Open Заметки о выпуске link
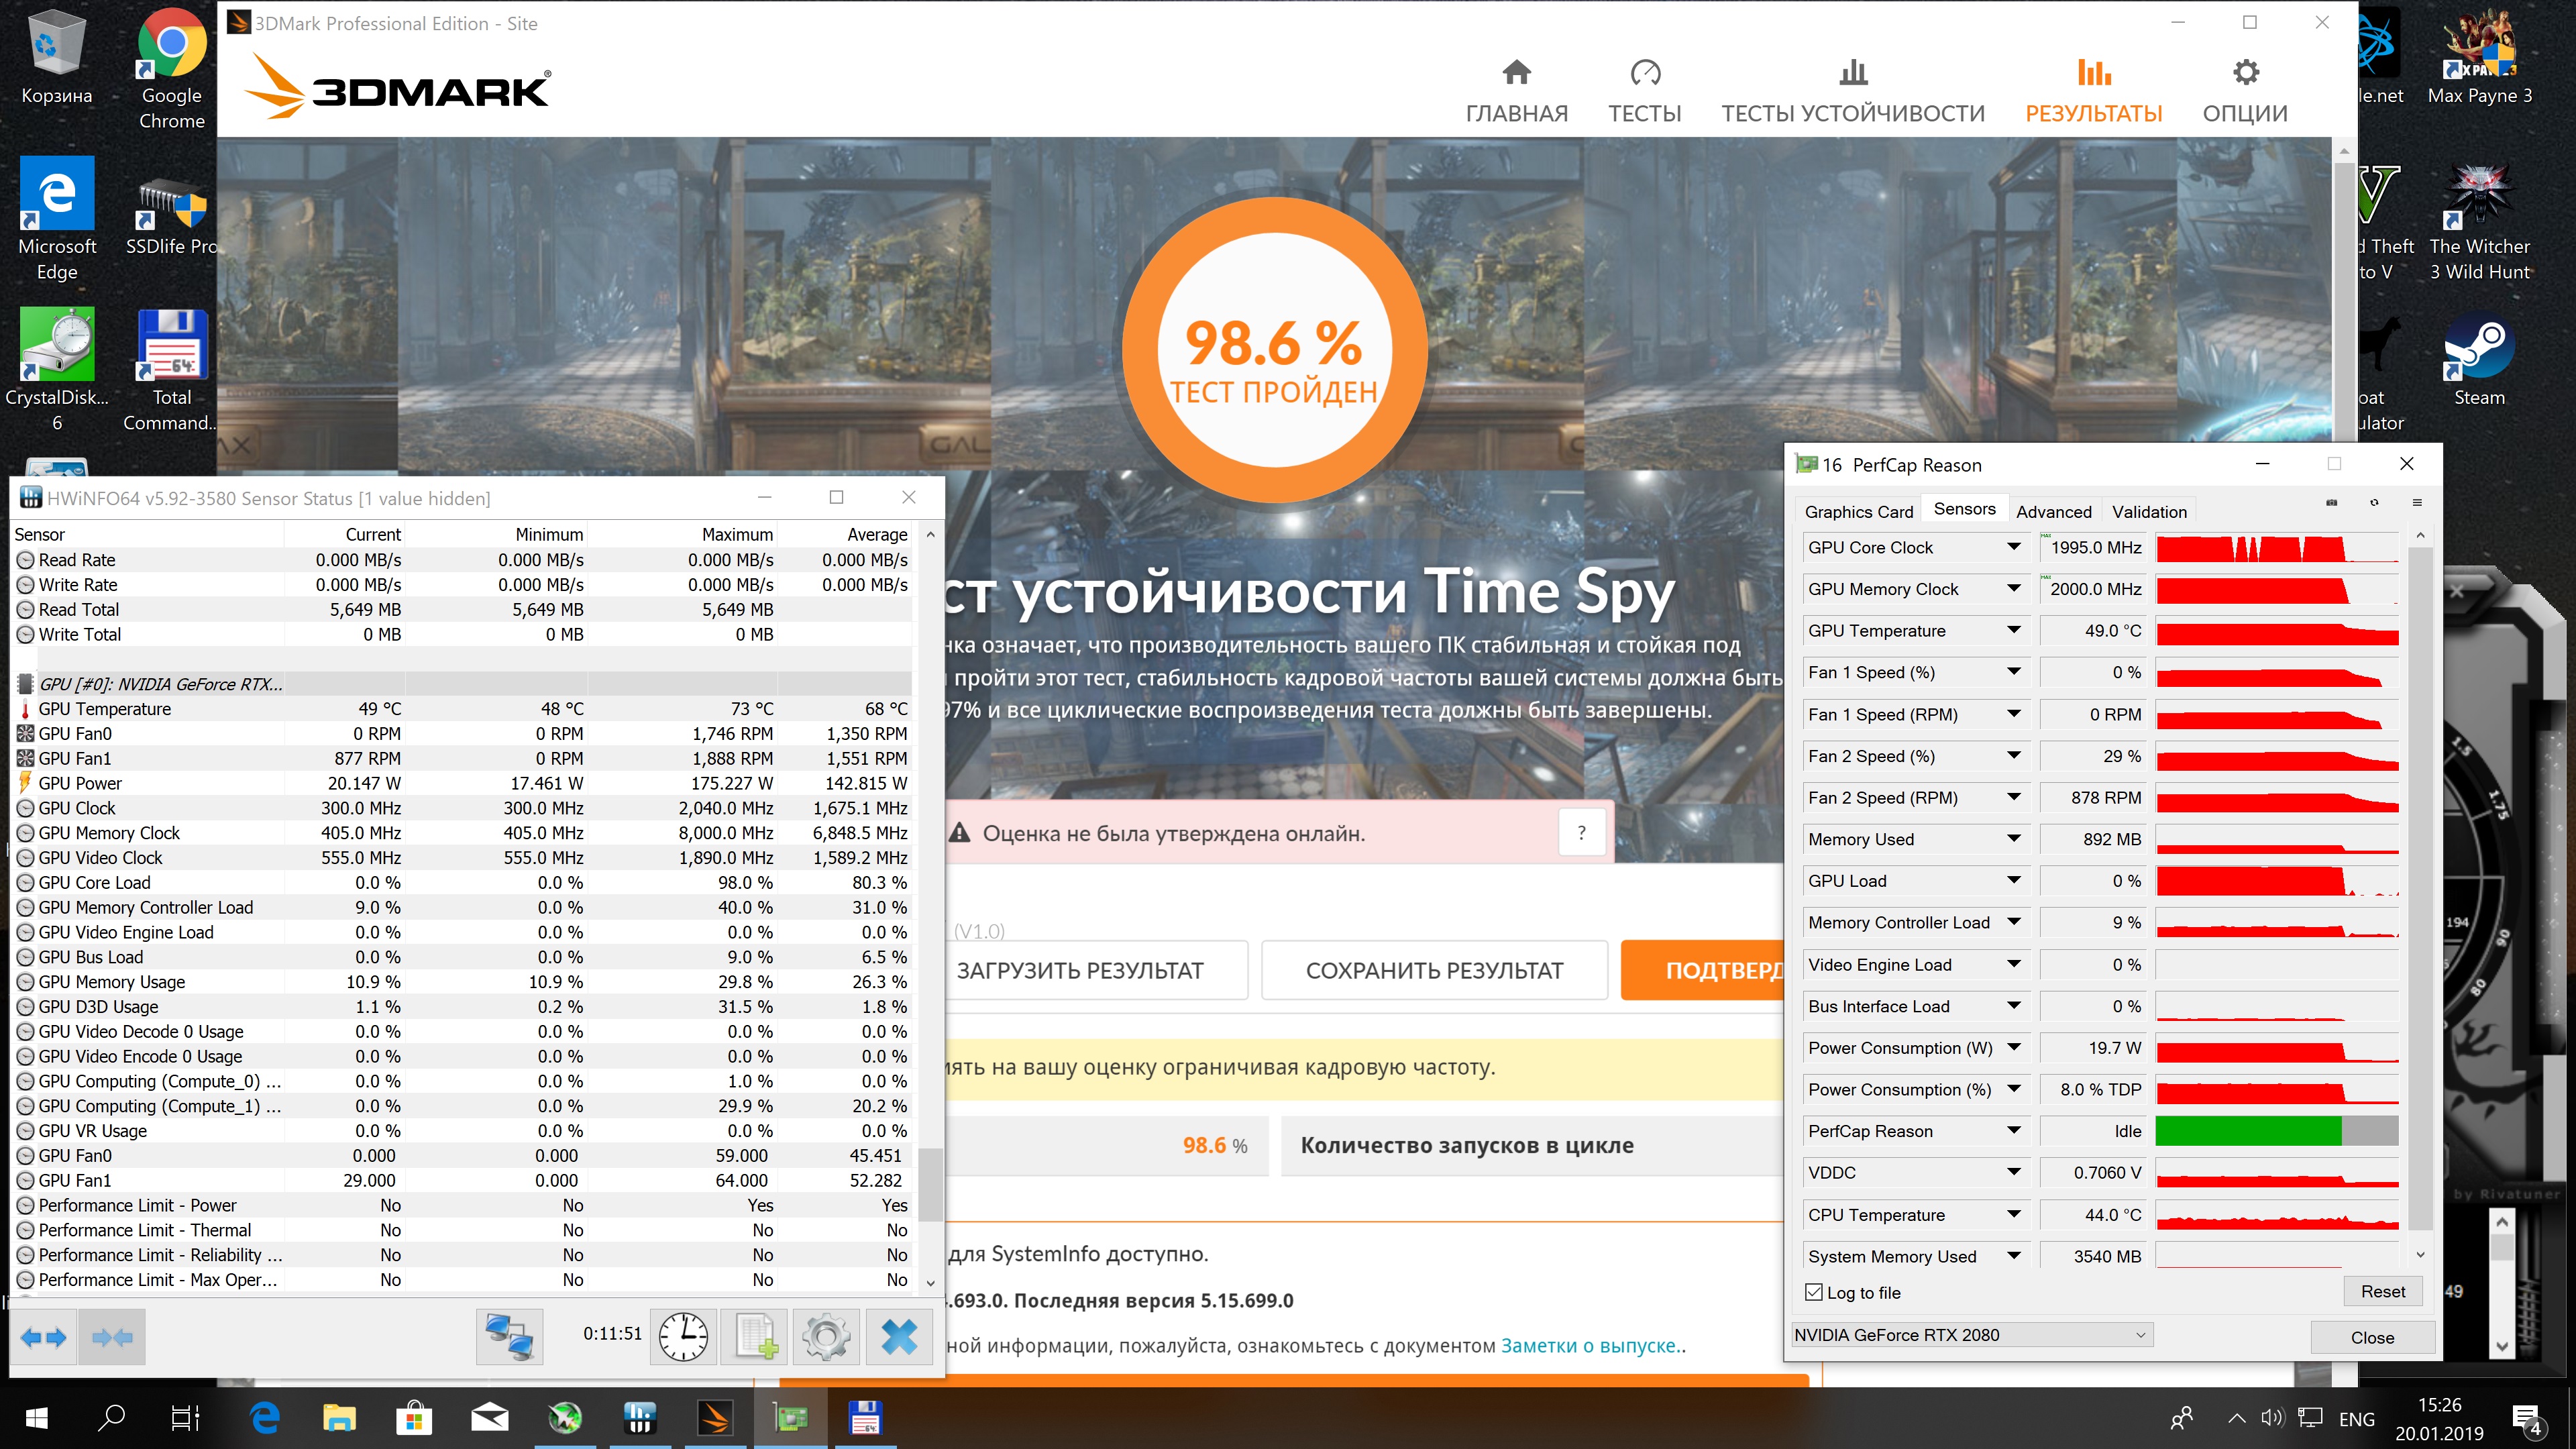The width and height of the screenshot is (2576, 1449). pos(1588,1345)
